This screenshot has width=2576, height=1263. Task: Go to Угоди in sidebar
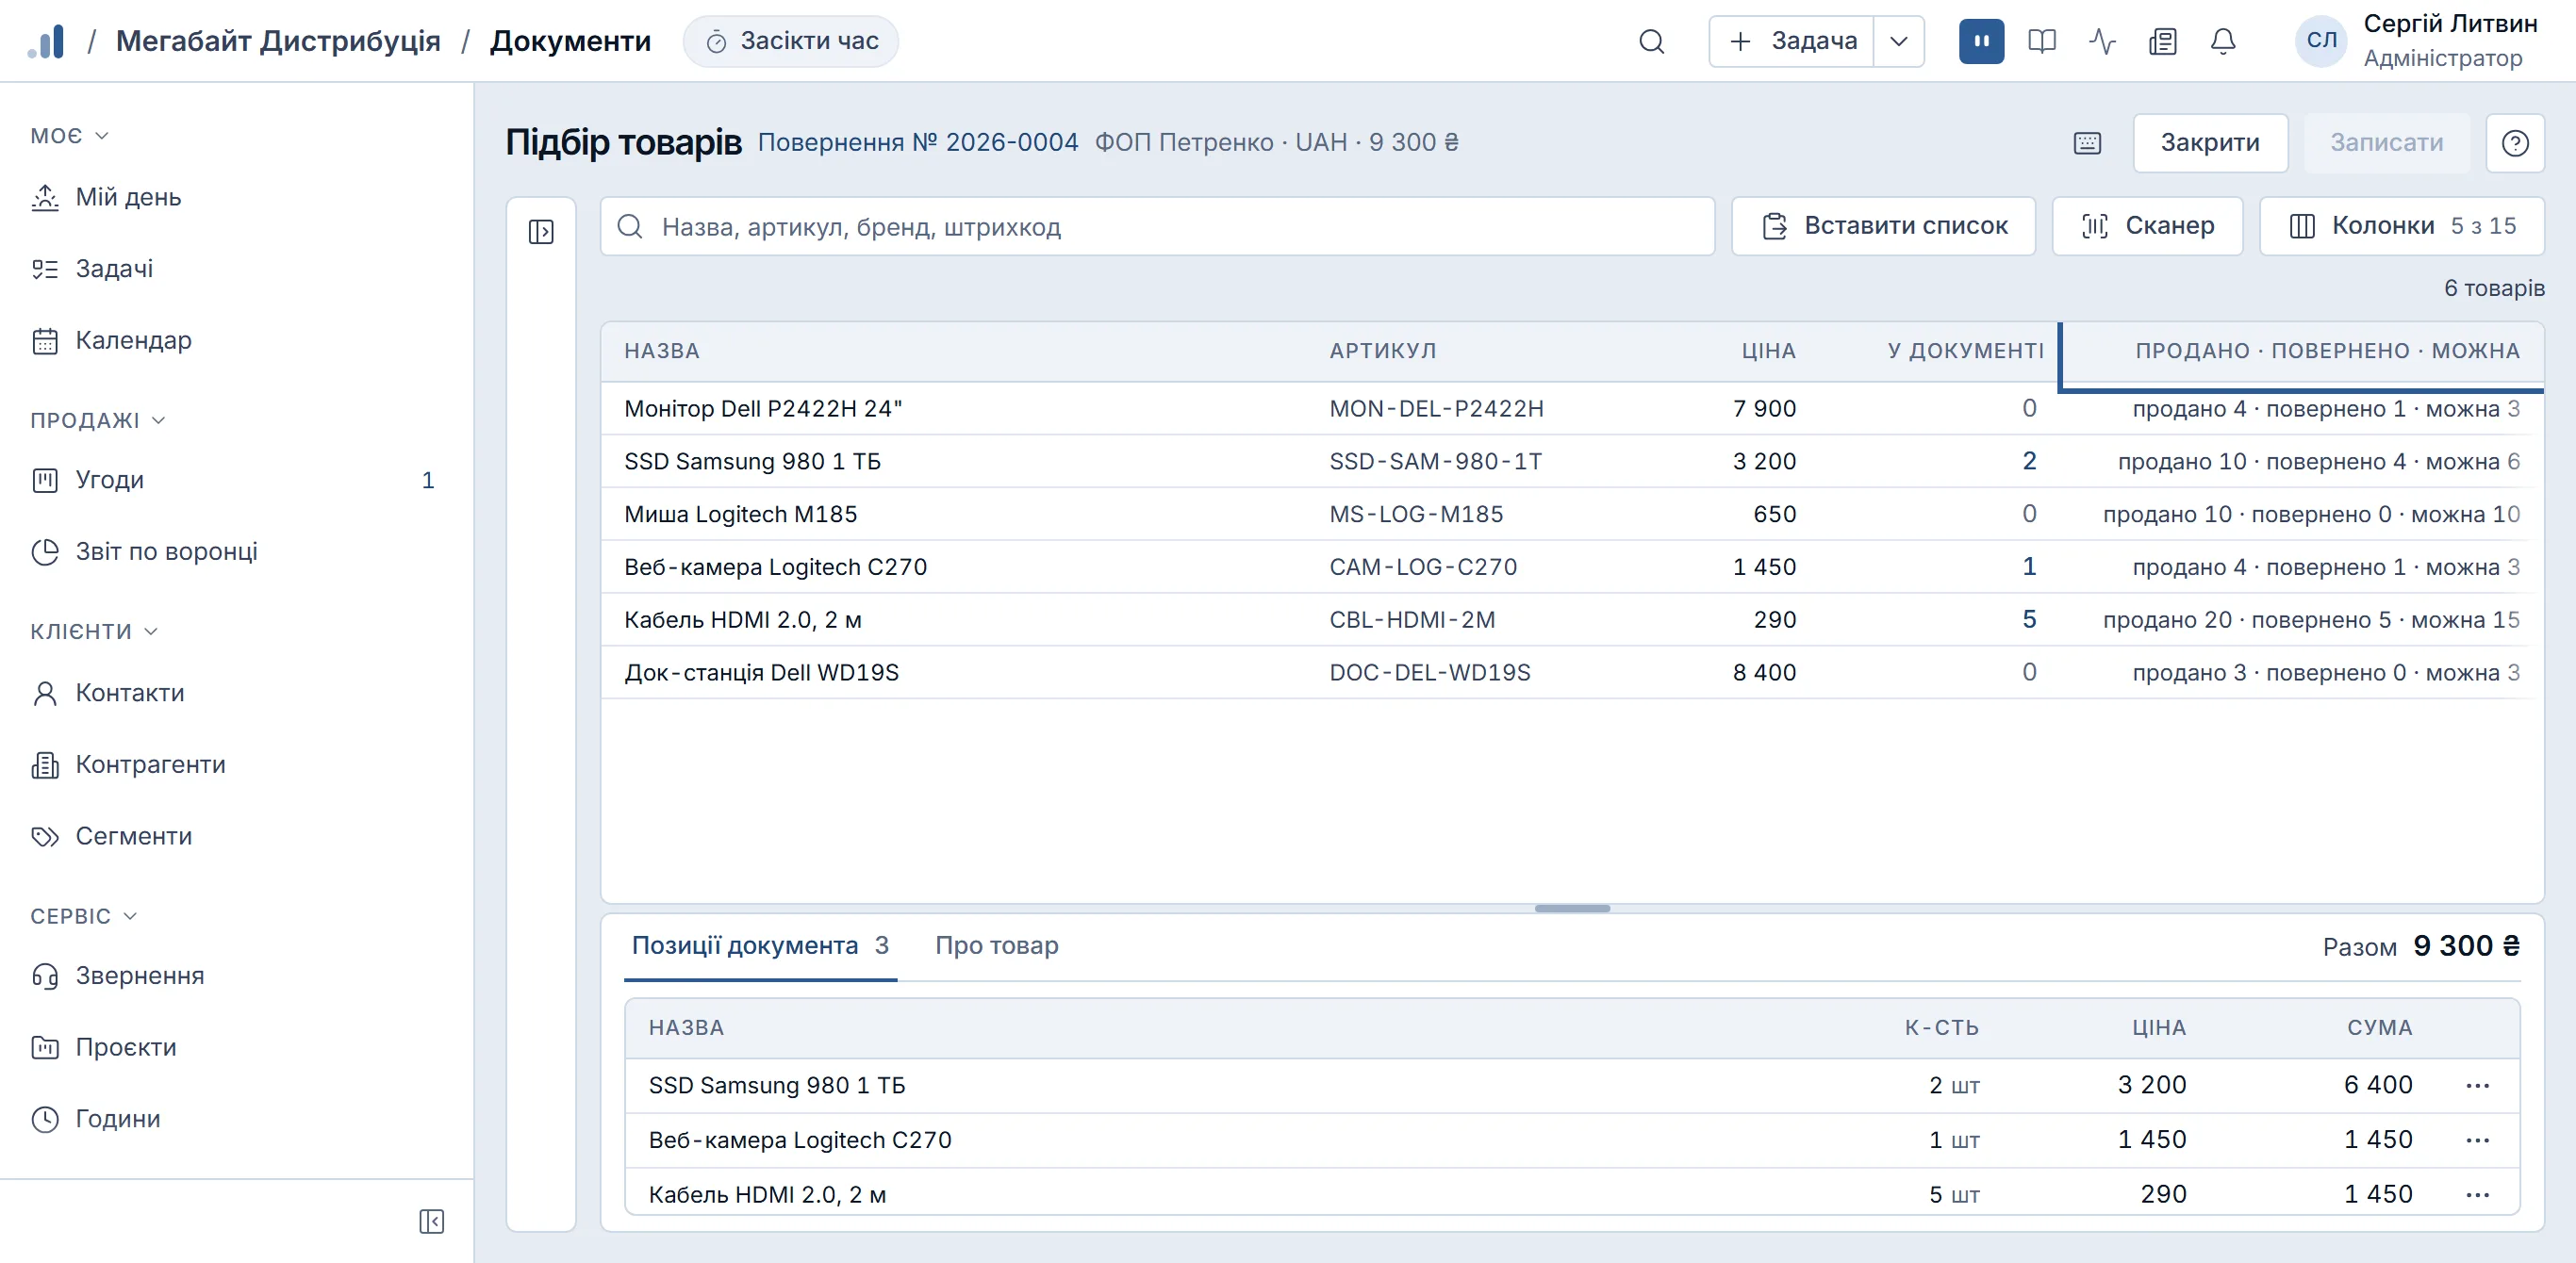[x=236, y=480]
